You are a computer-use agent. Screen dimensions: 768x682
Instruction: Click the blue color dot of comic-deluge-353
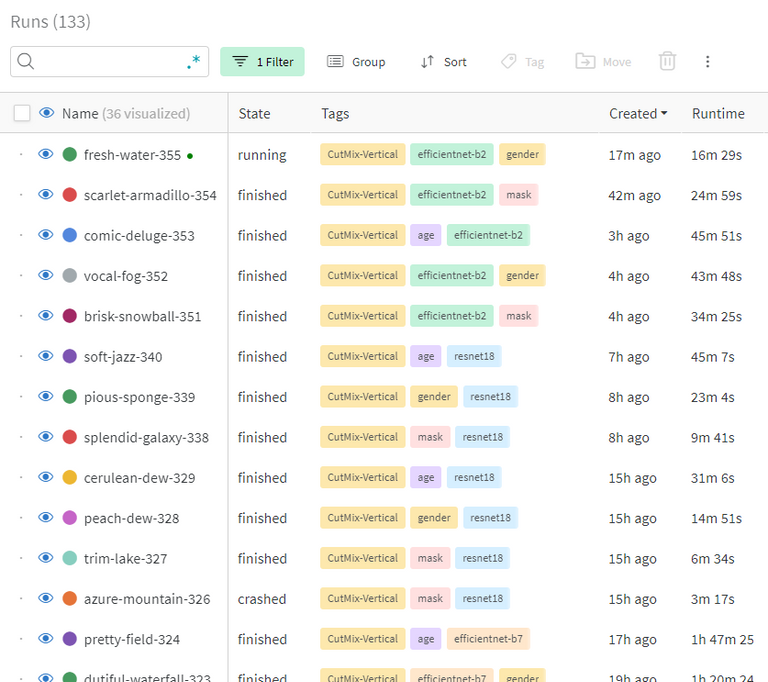click(x=70, y=235)
